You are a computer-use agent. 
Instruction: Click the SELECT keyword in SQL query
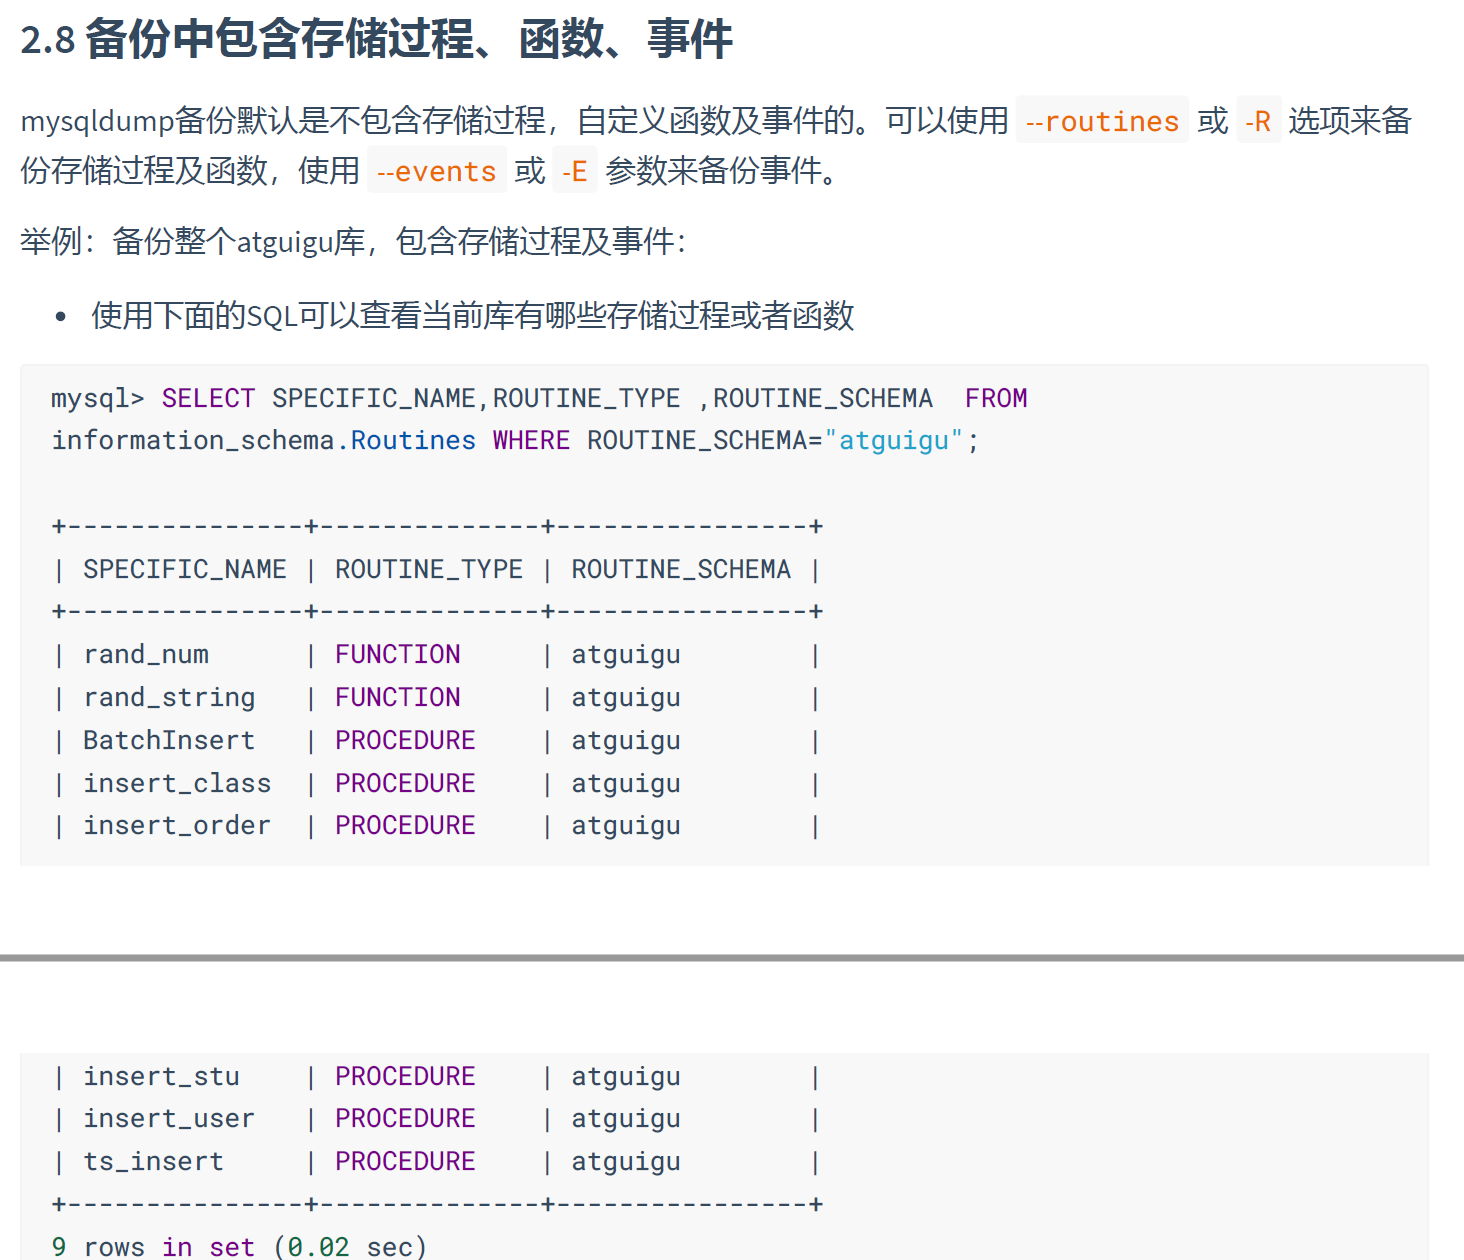point(208,398)
